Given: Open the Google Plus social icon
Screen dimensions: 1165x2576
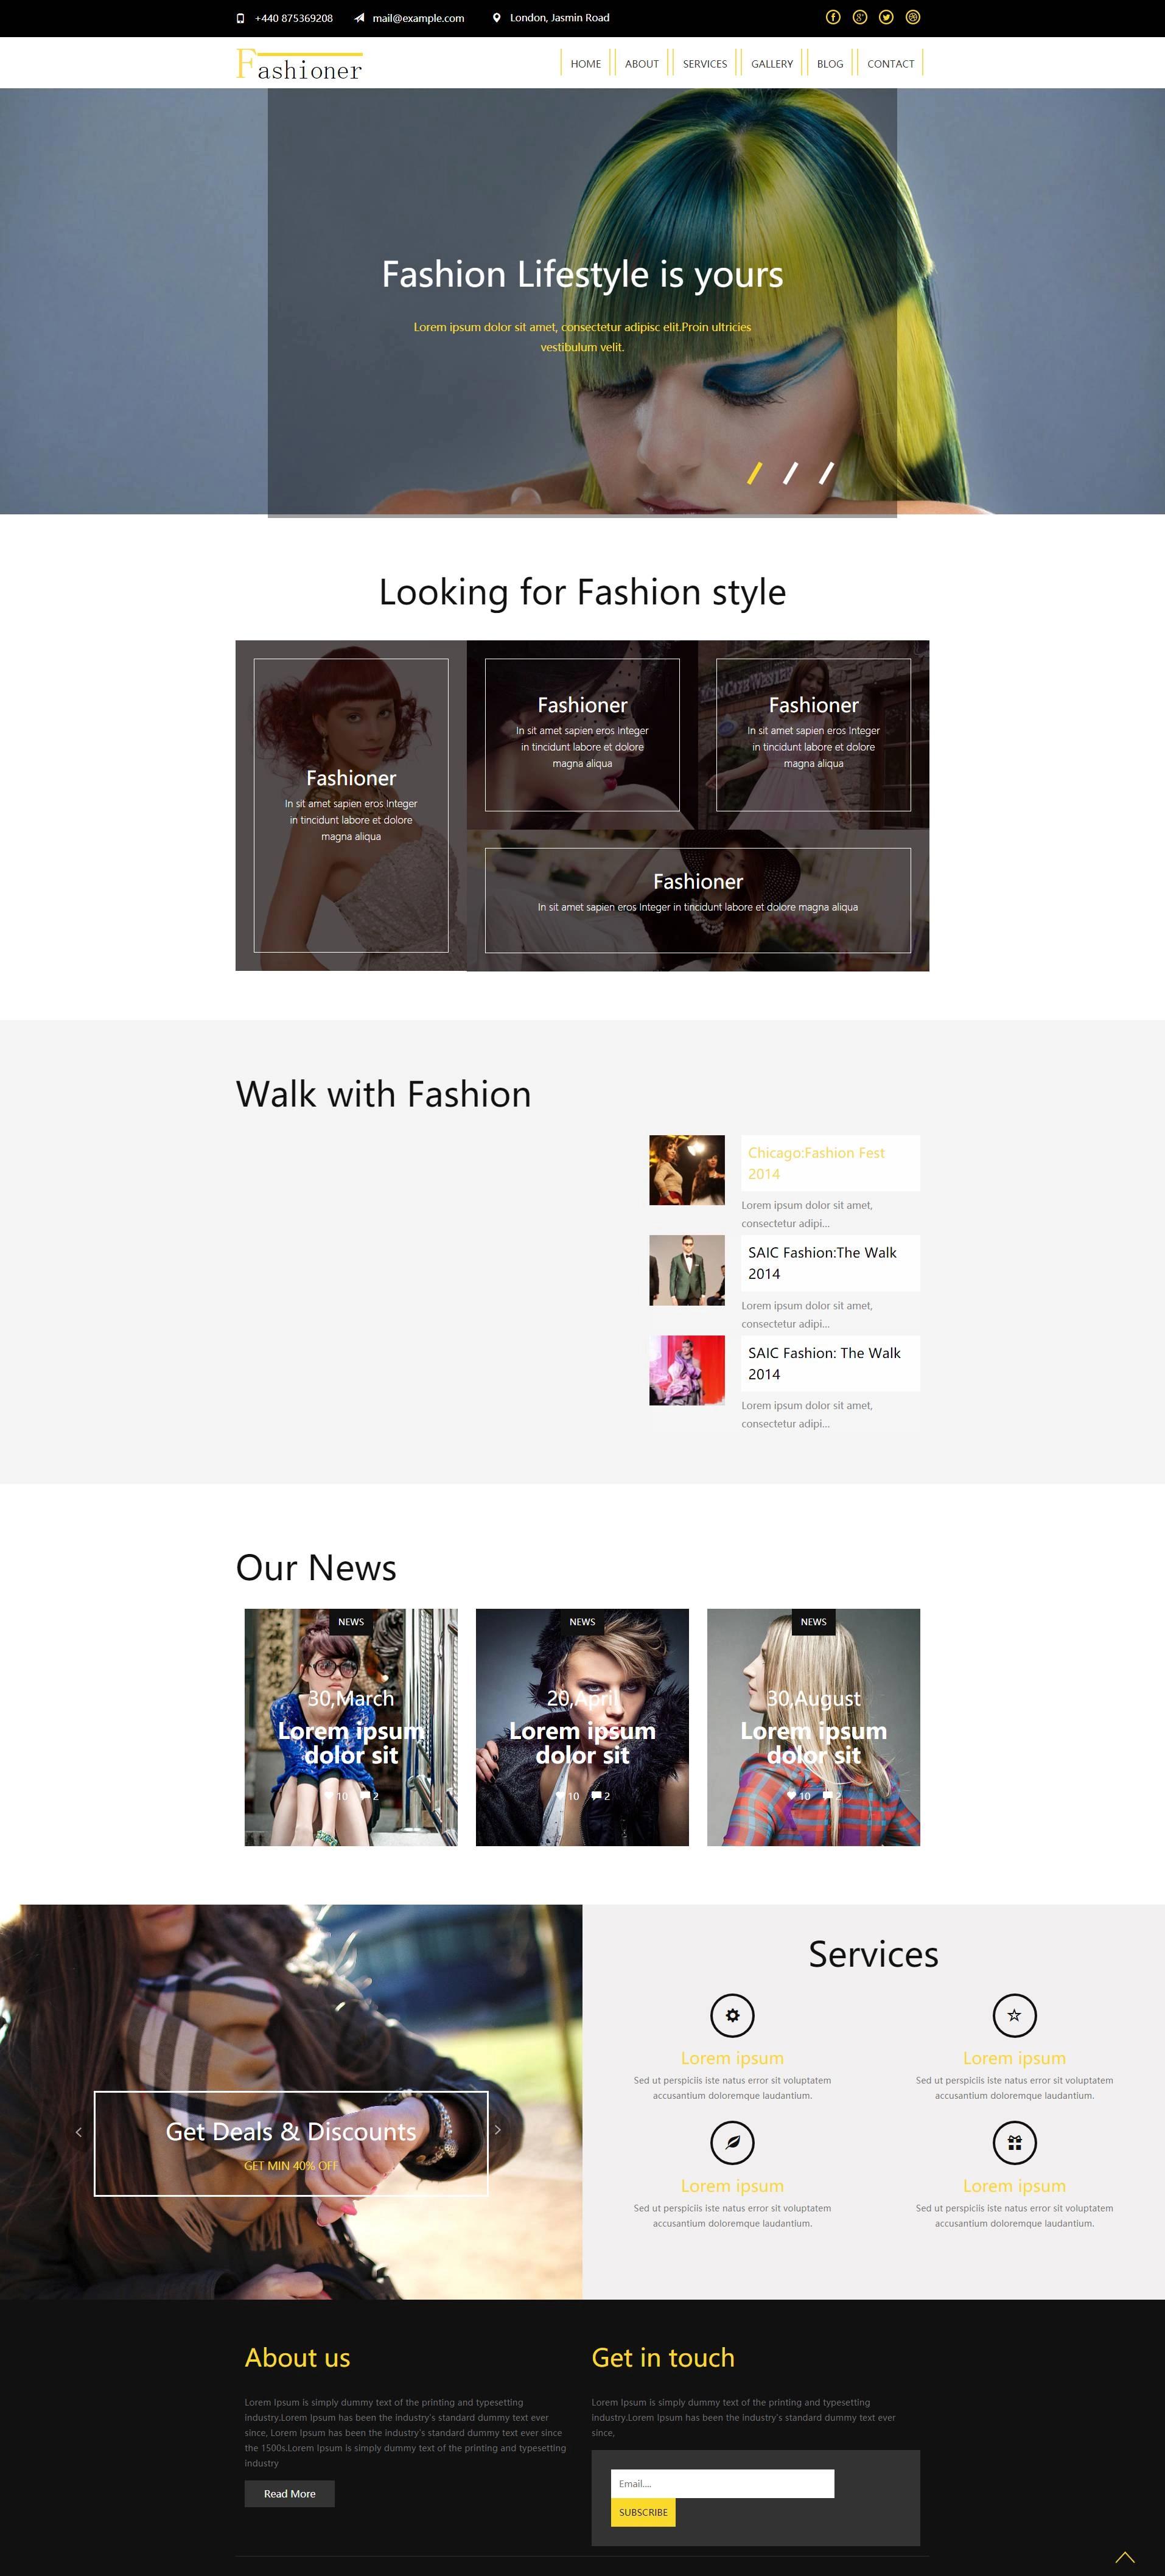Looking at the screenshot, I should (x=860, y=17).
